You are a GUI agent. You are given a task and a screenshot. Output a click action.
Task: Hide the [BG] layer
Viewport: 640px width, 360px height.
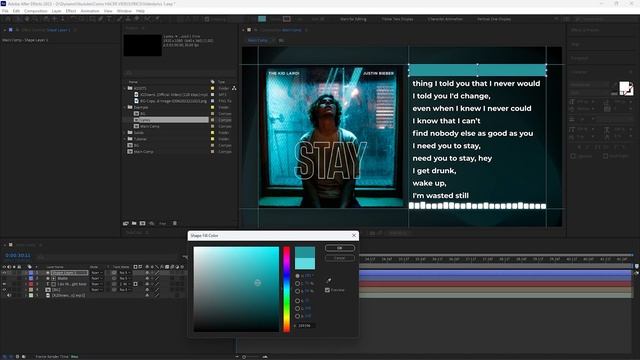[x=4, y=289]
